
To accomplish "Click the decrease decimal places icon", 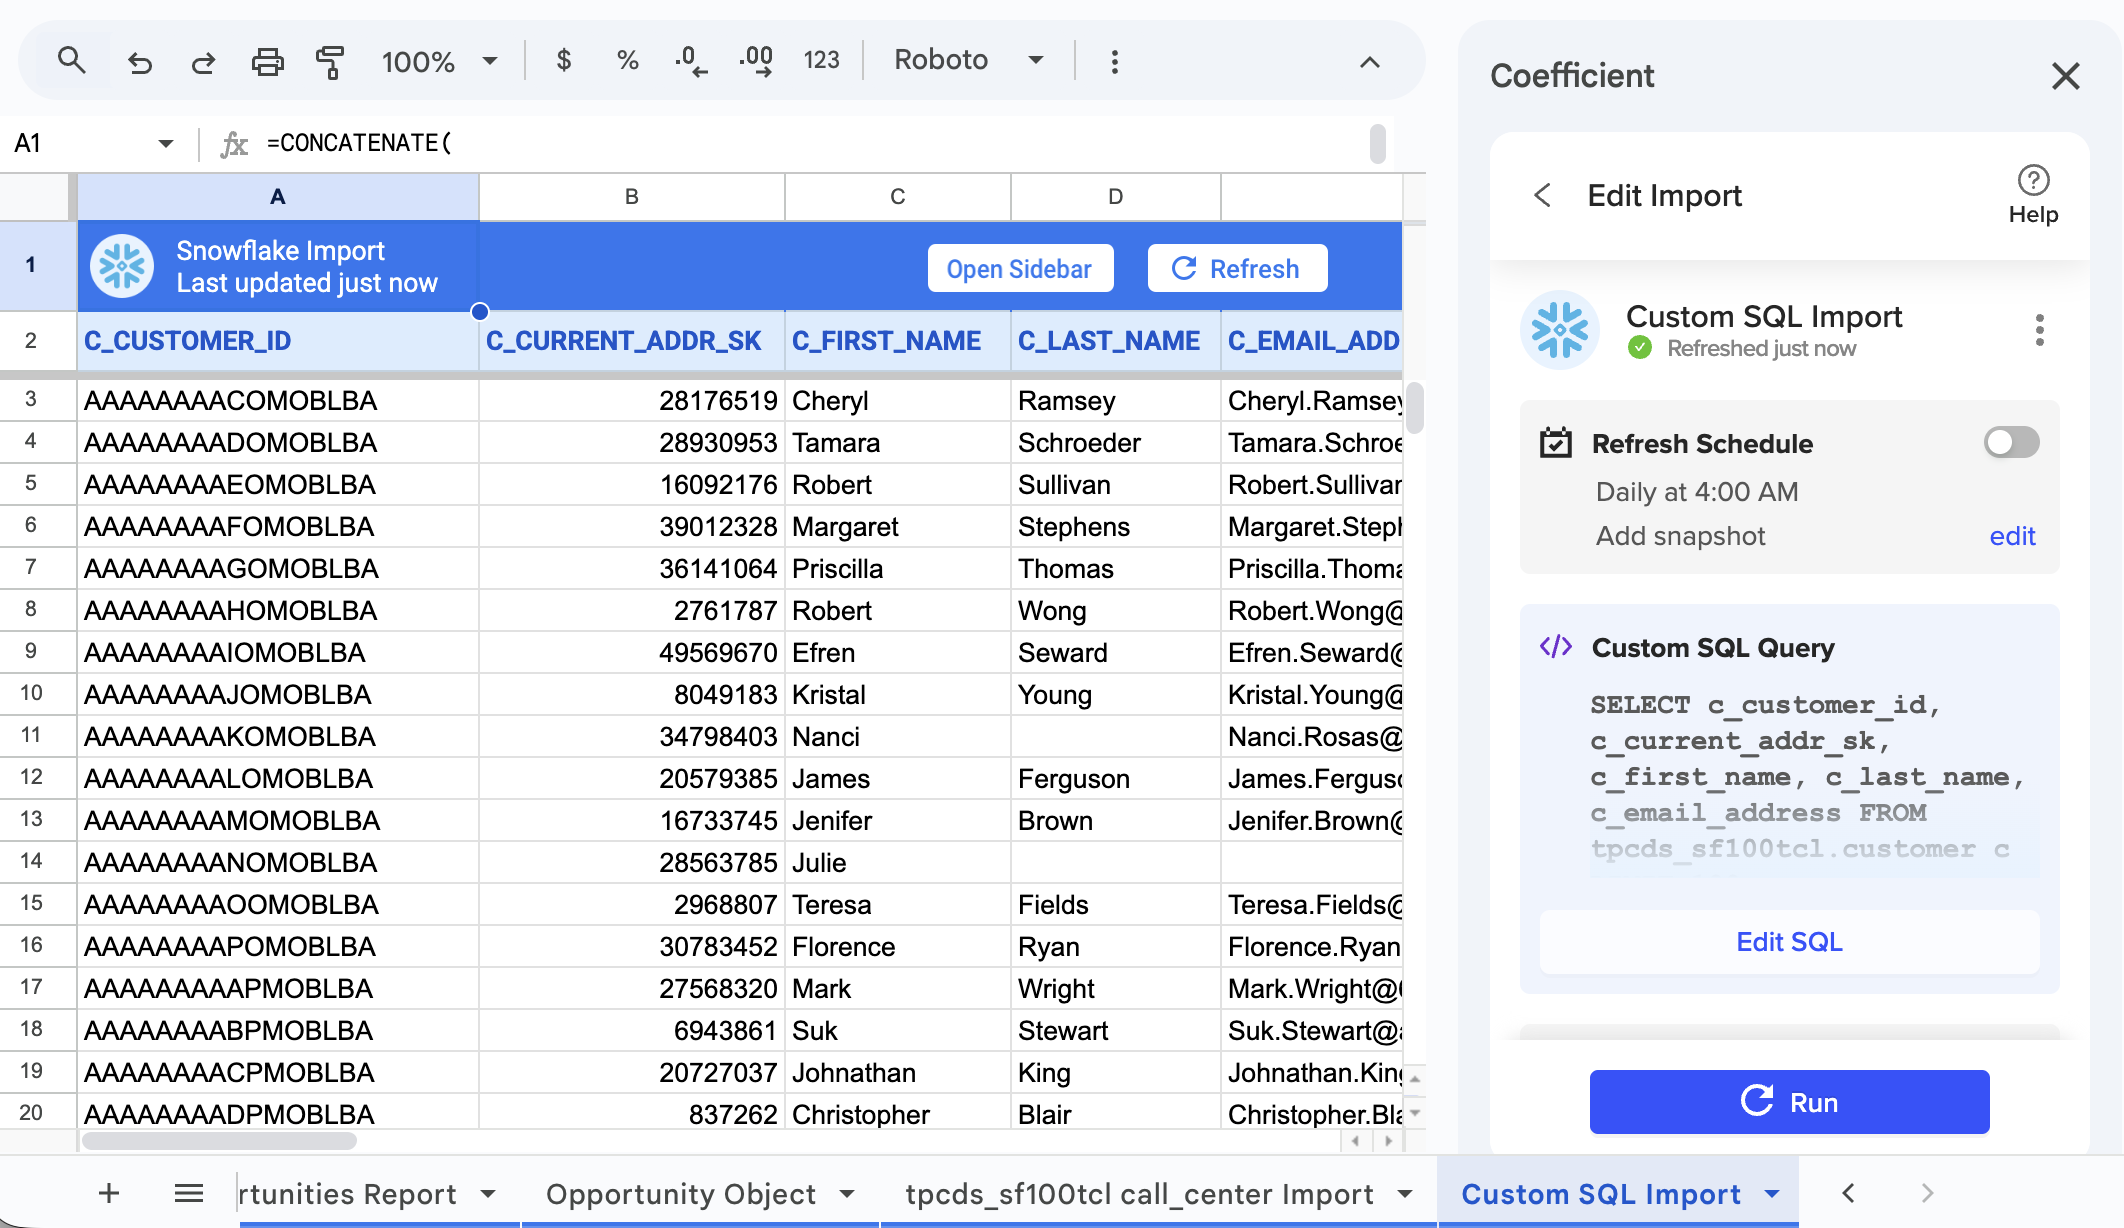I will click(x=690, y=61).
